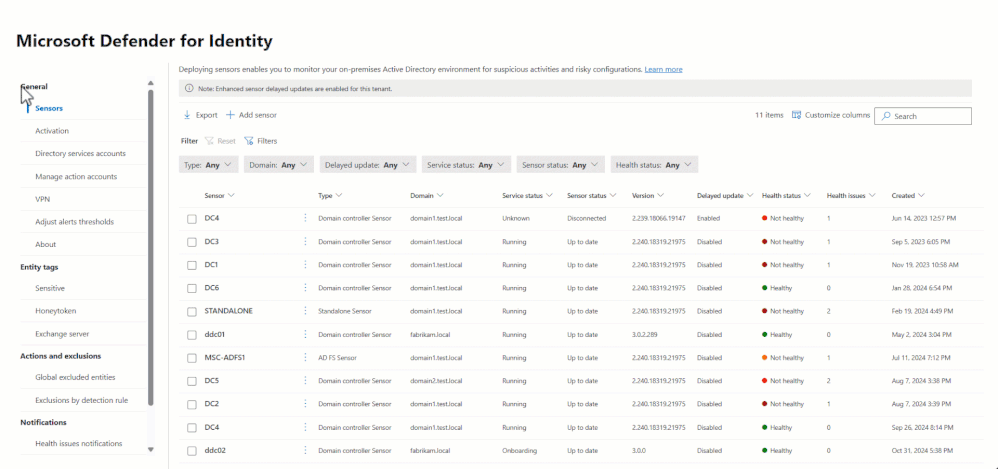
Task: Select the checkbox for MSC-ADFS1
Action: pyautogui.click(x=192, y=358)
